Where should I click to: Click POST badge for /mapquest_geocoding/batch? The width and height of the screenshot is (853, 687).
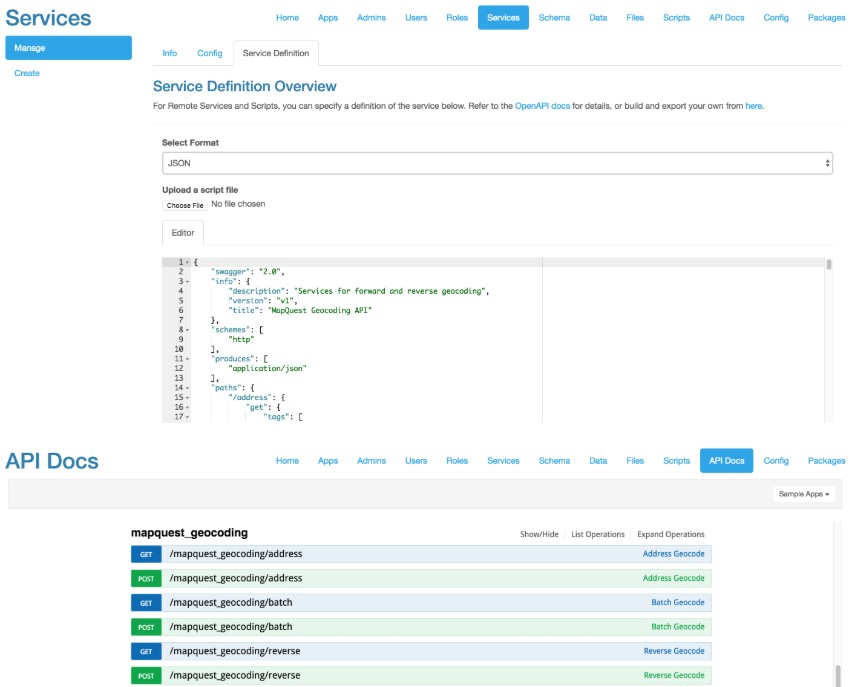146,627
